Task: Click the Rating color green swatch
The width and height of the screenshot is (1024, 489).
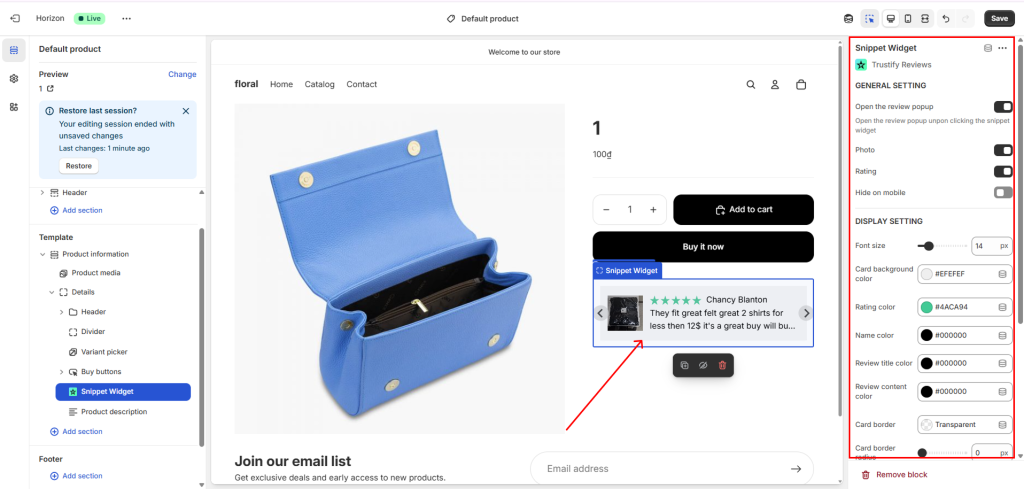Action: (x=926, y=307)
